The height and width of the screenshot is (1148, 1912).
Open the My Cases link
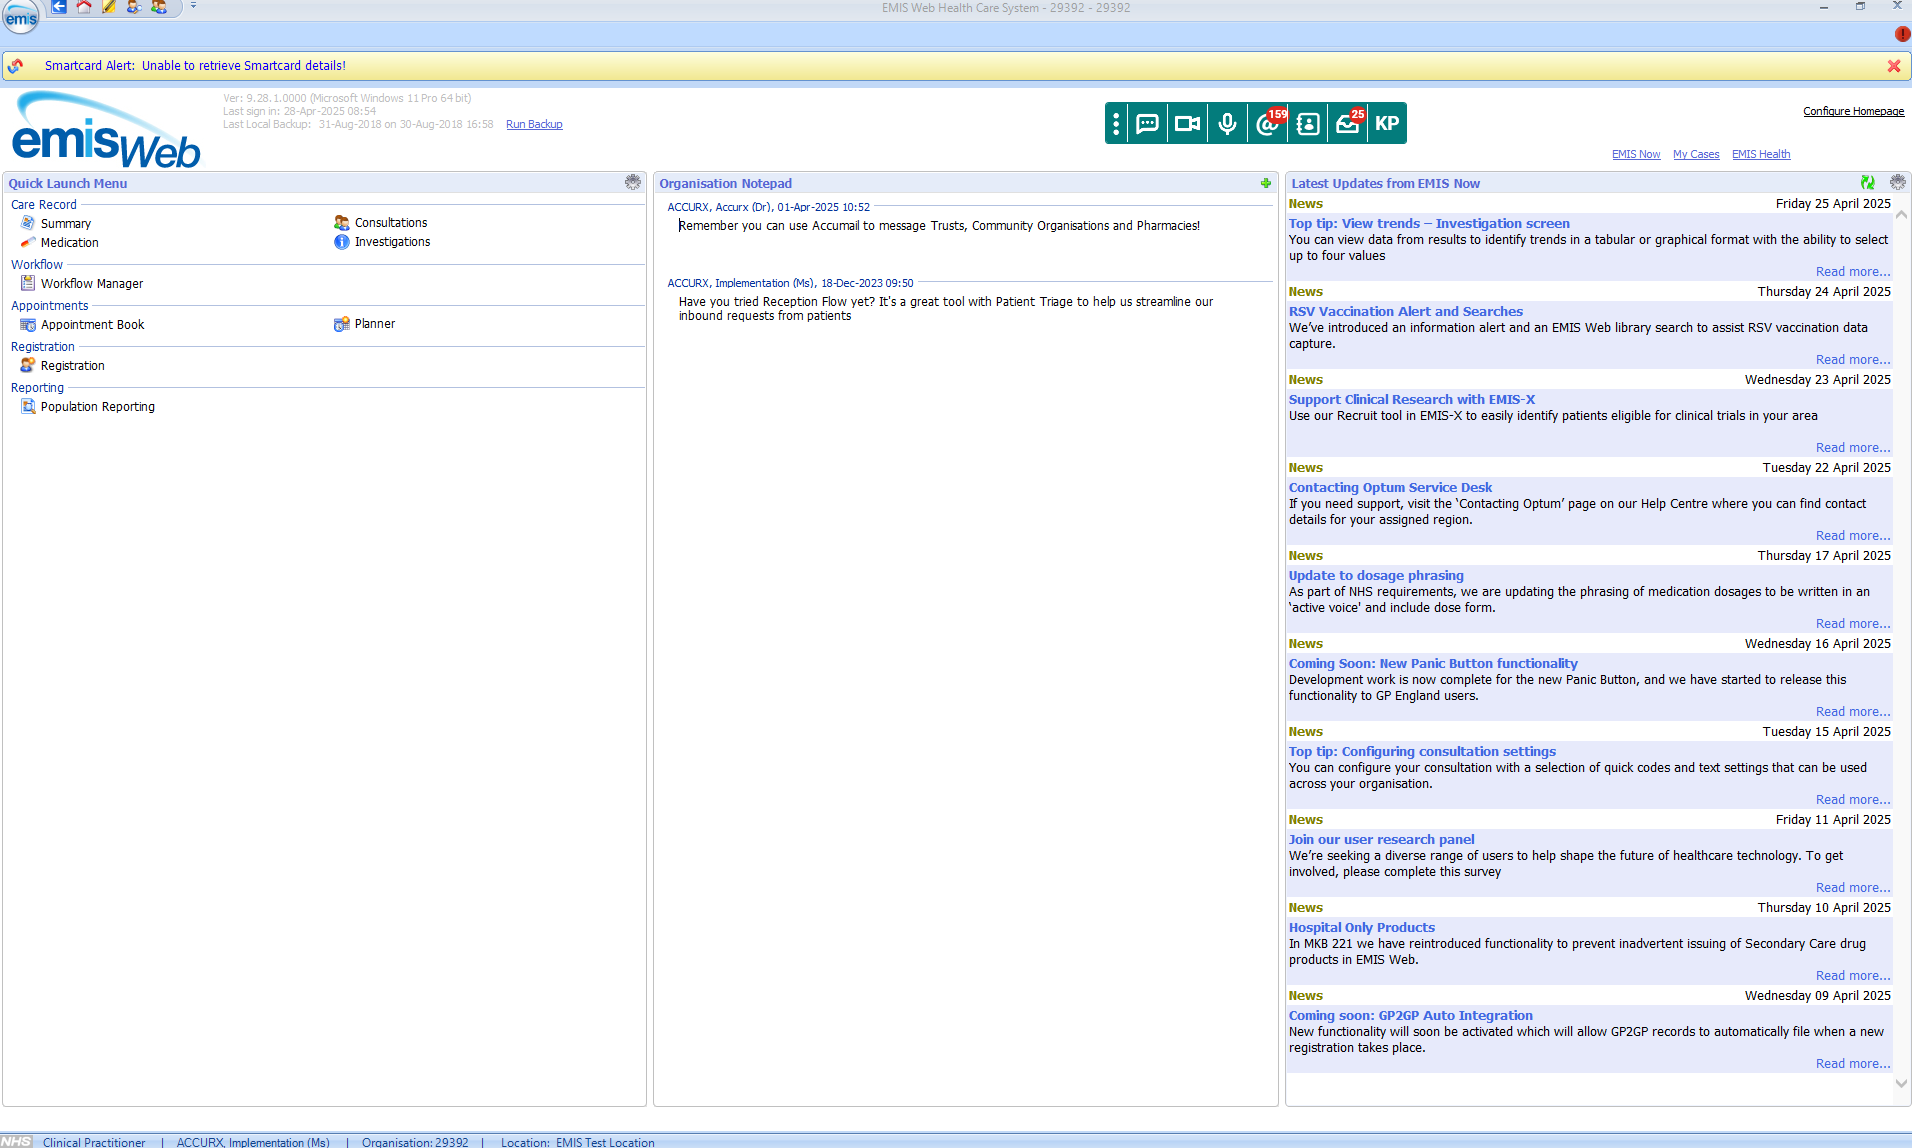tap(1696, 155)
